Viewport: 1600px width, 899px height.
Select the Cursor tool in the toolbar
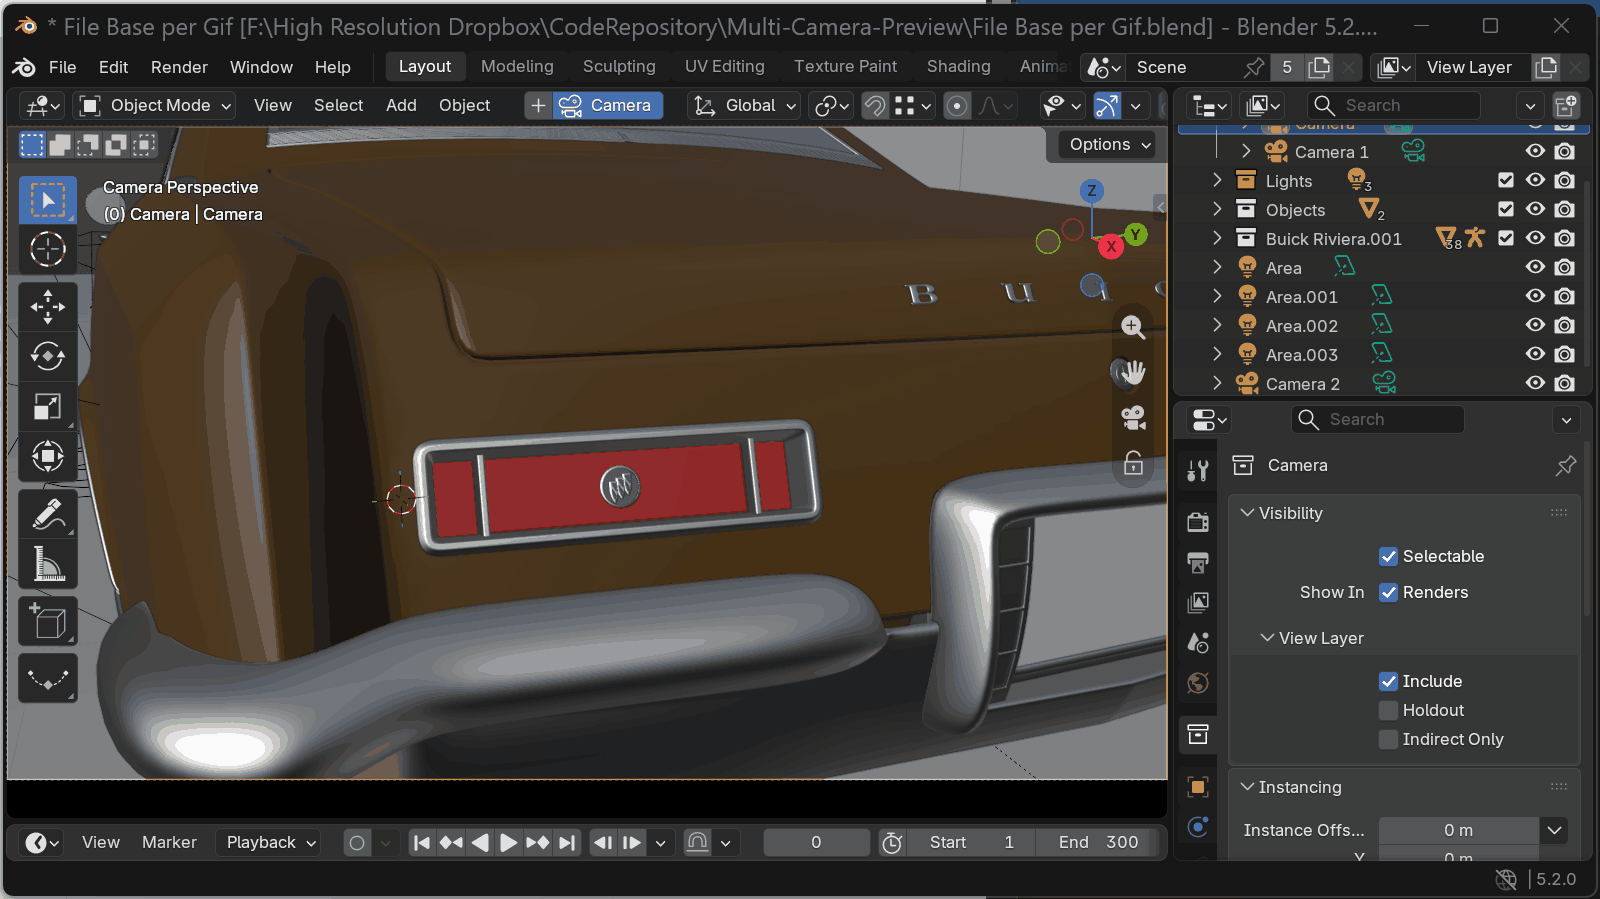tap(48, 249)
